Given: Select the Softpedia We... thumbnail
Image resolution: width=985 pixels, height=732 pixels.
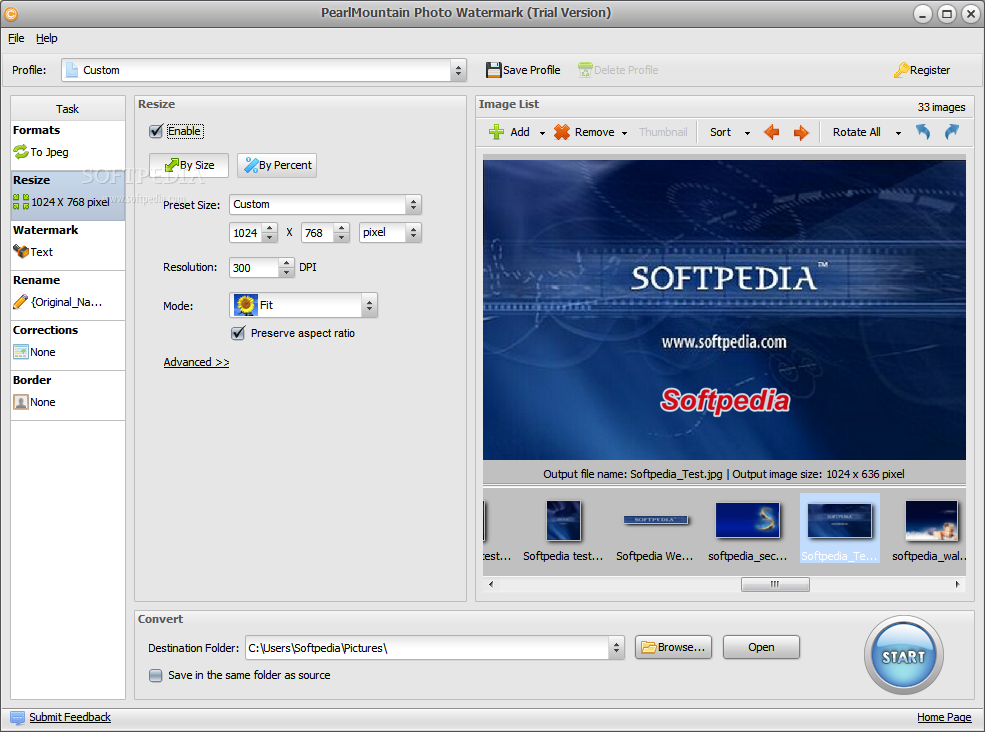Looking at the screenshot, I should coord(655,529).
